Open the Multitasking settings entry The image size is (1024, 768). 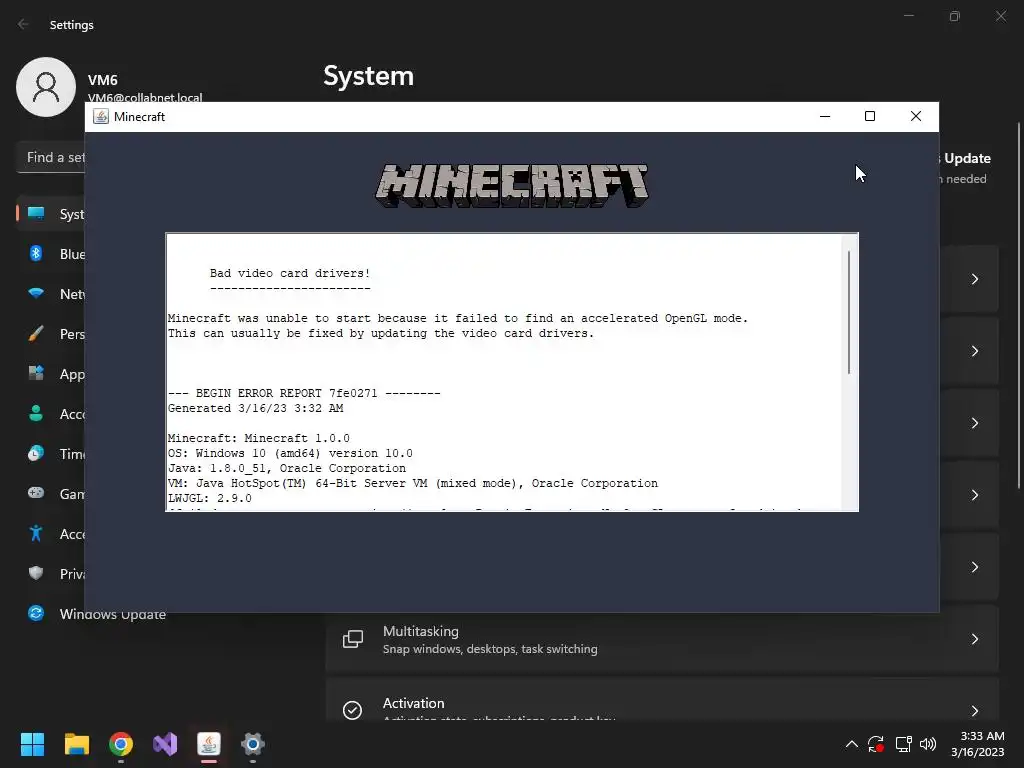662,639
